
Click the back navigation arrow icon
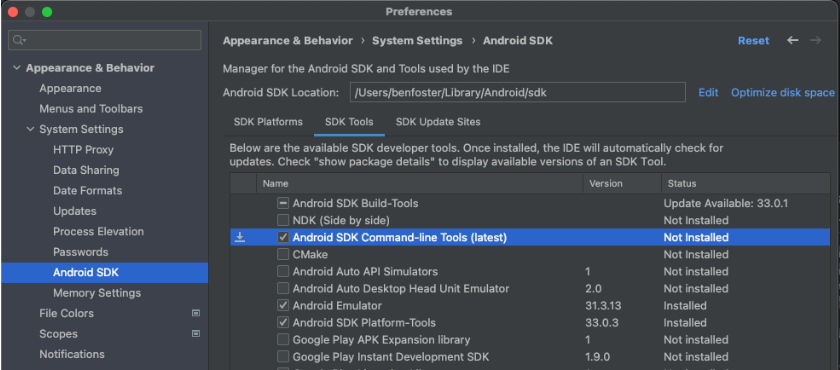[792, 41]
